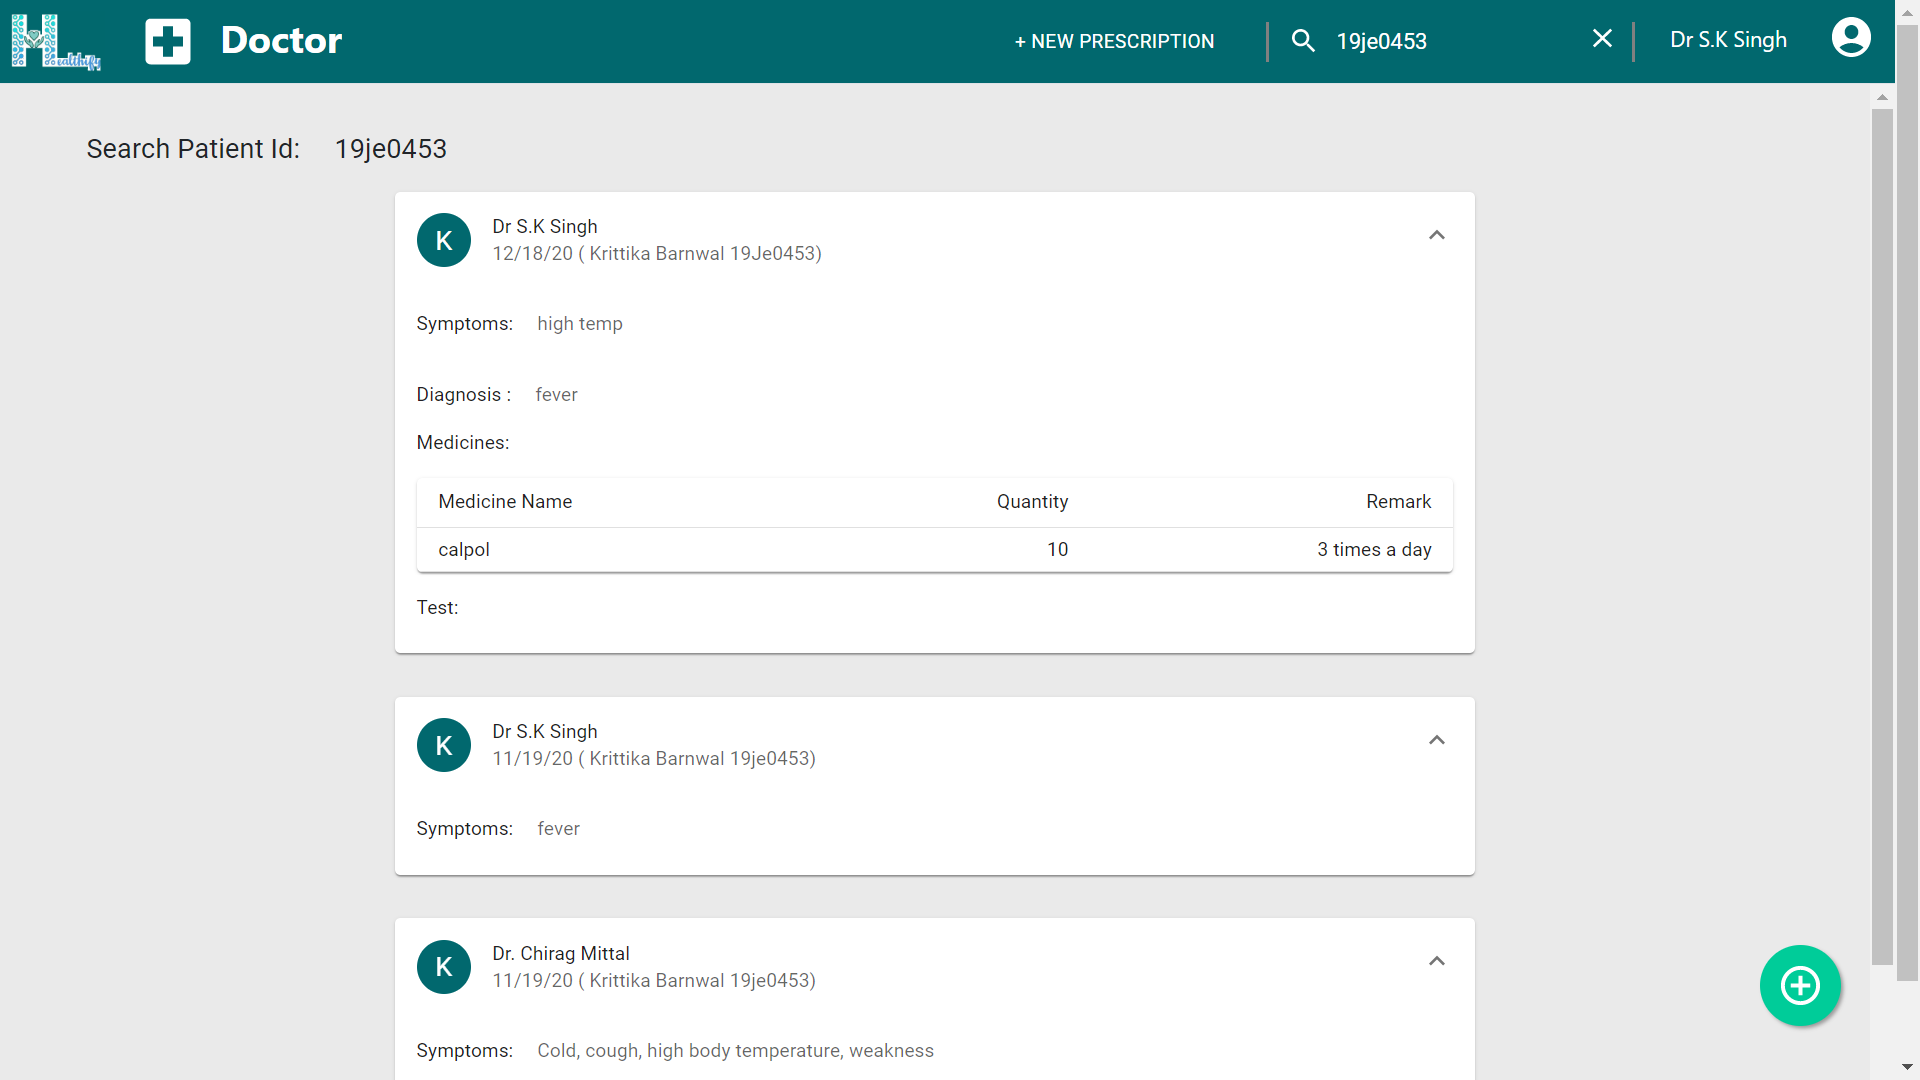Click the medical cross icon

click(x=167, y=41)
